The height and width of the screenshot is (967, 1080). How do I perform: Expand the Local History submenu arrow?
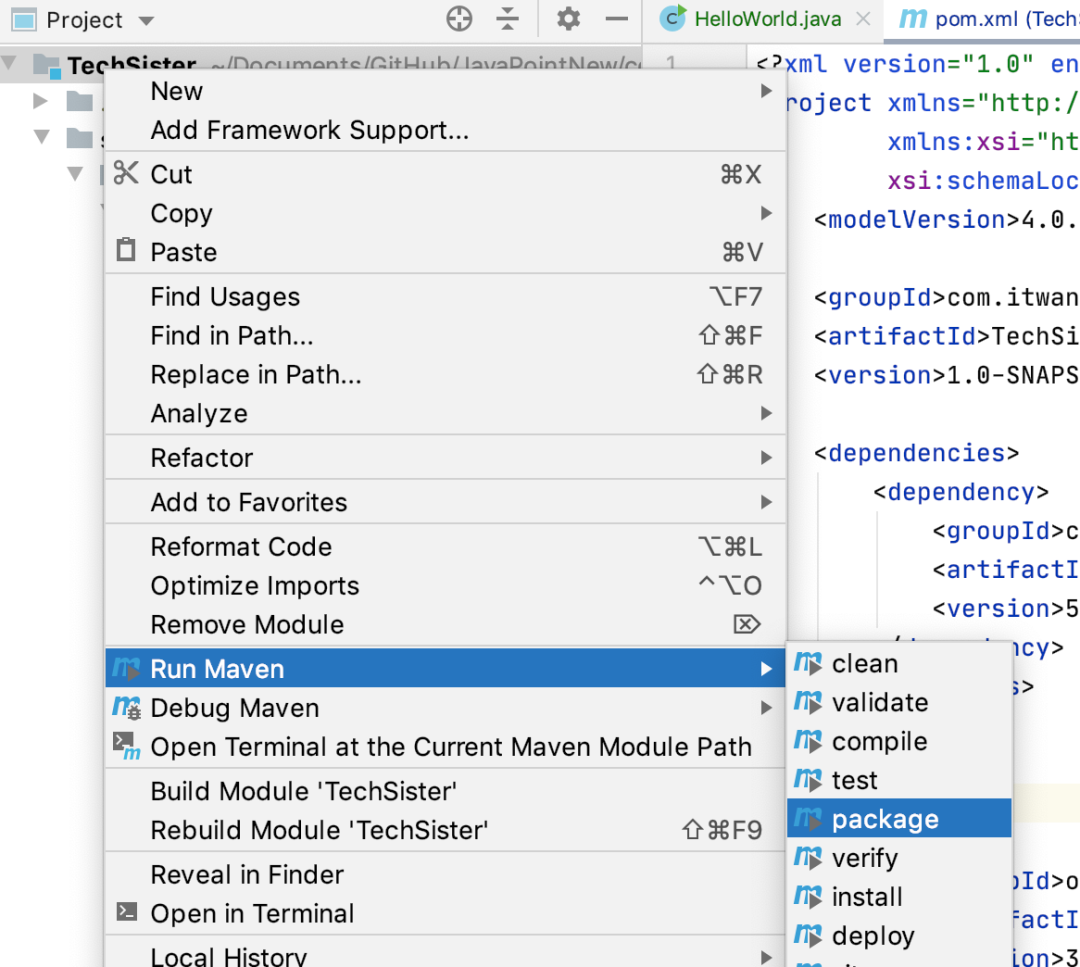(766, 957)
